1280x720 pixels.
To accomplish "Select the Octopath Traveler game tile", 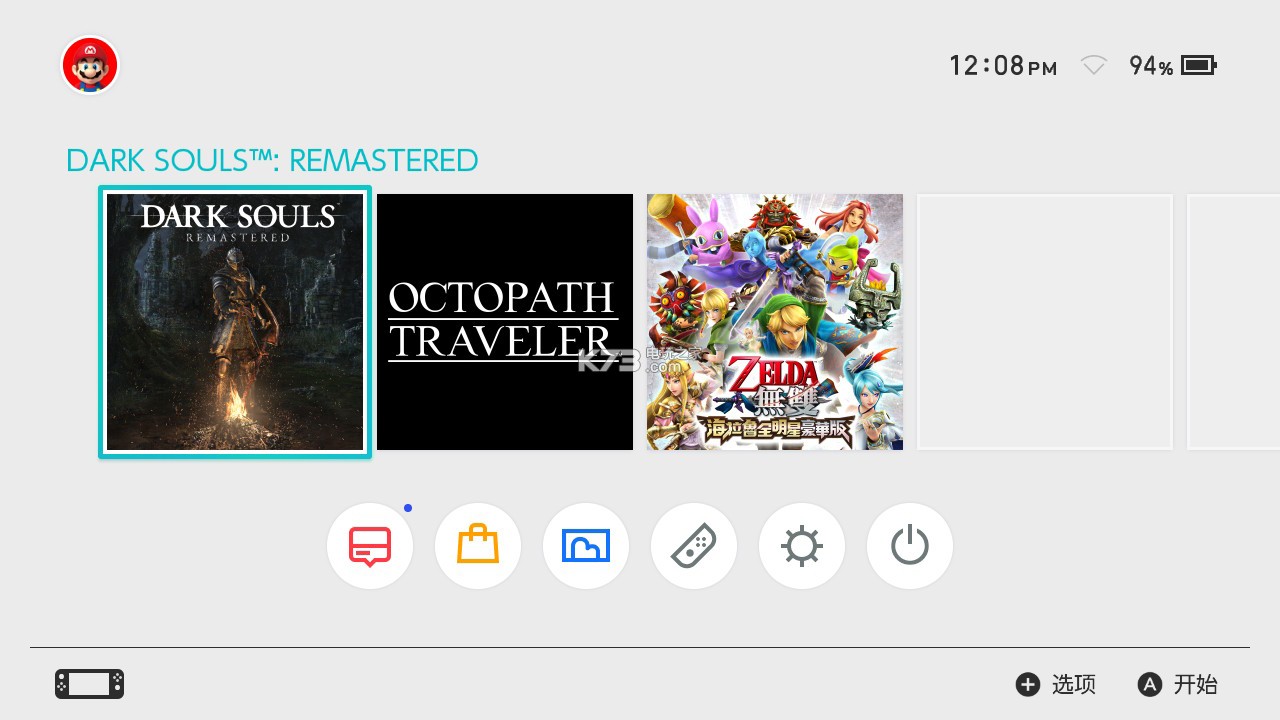I will [505, 322].
